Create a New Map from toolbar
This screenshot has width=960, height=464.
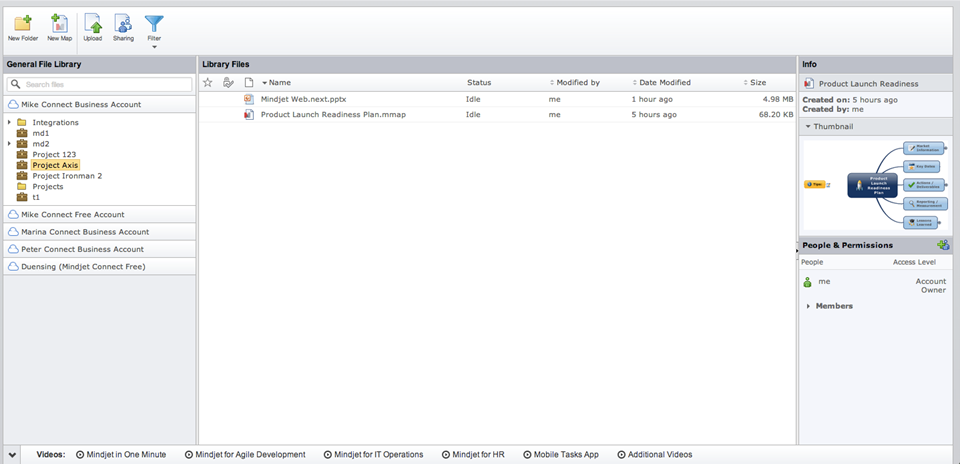59,26
